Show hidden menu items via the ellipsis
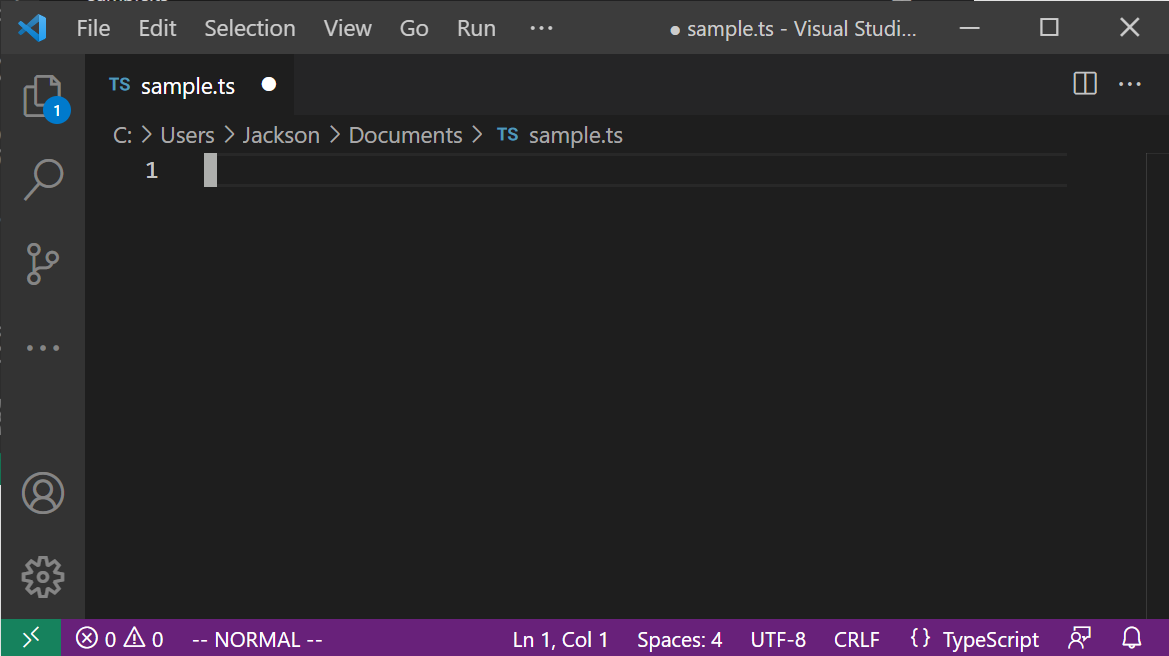The width and height of the screenshot is (1169, 656). click(541, 28)
